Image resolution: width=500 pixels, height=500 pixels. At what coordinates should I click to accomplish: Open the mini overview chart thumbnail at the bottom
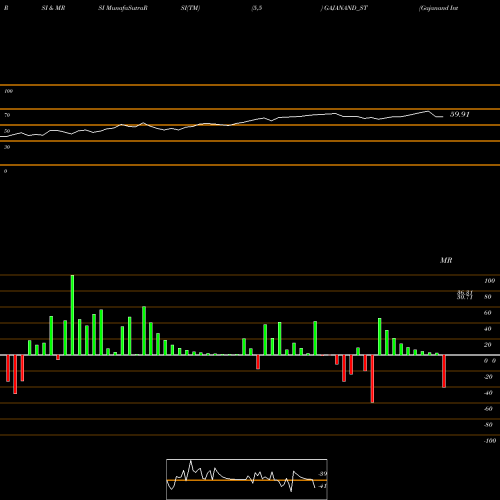pos(247,479)
